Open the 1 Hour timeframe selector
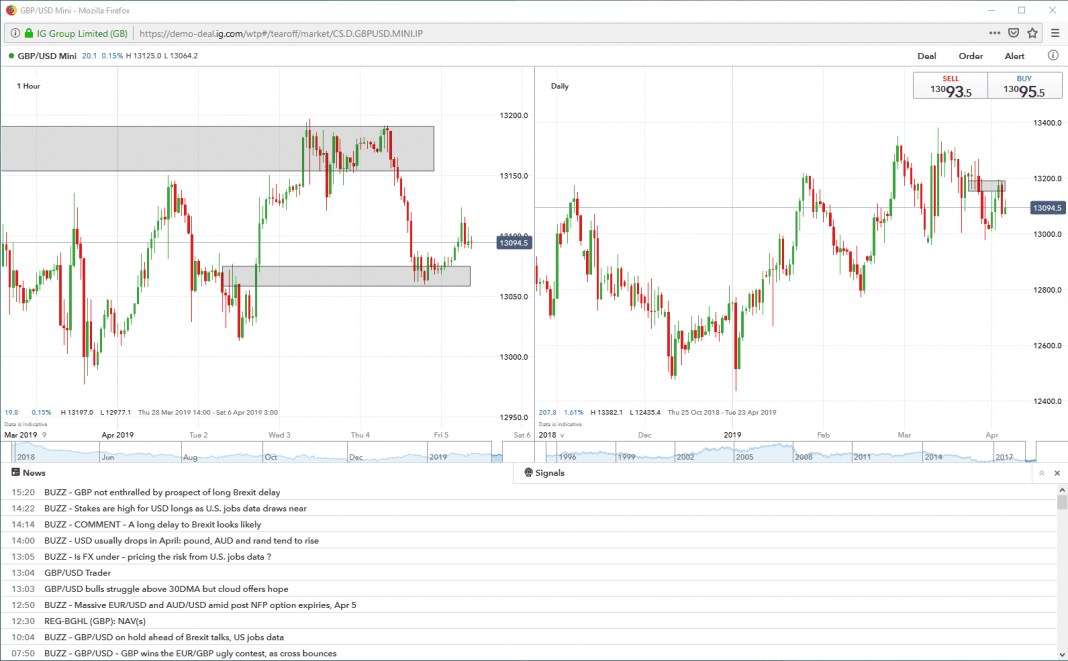This screenshot has height=661, width=1068. 28,86
